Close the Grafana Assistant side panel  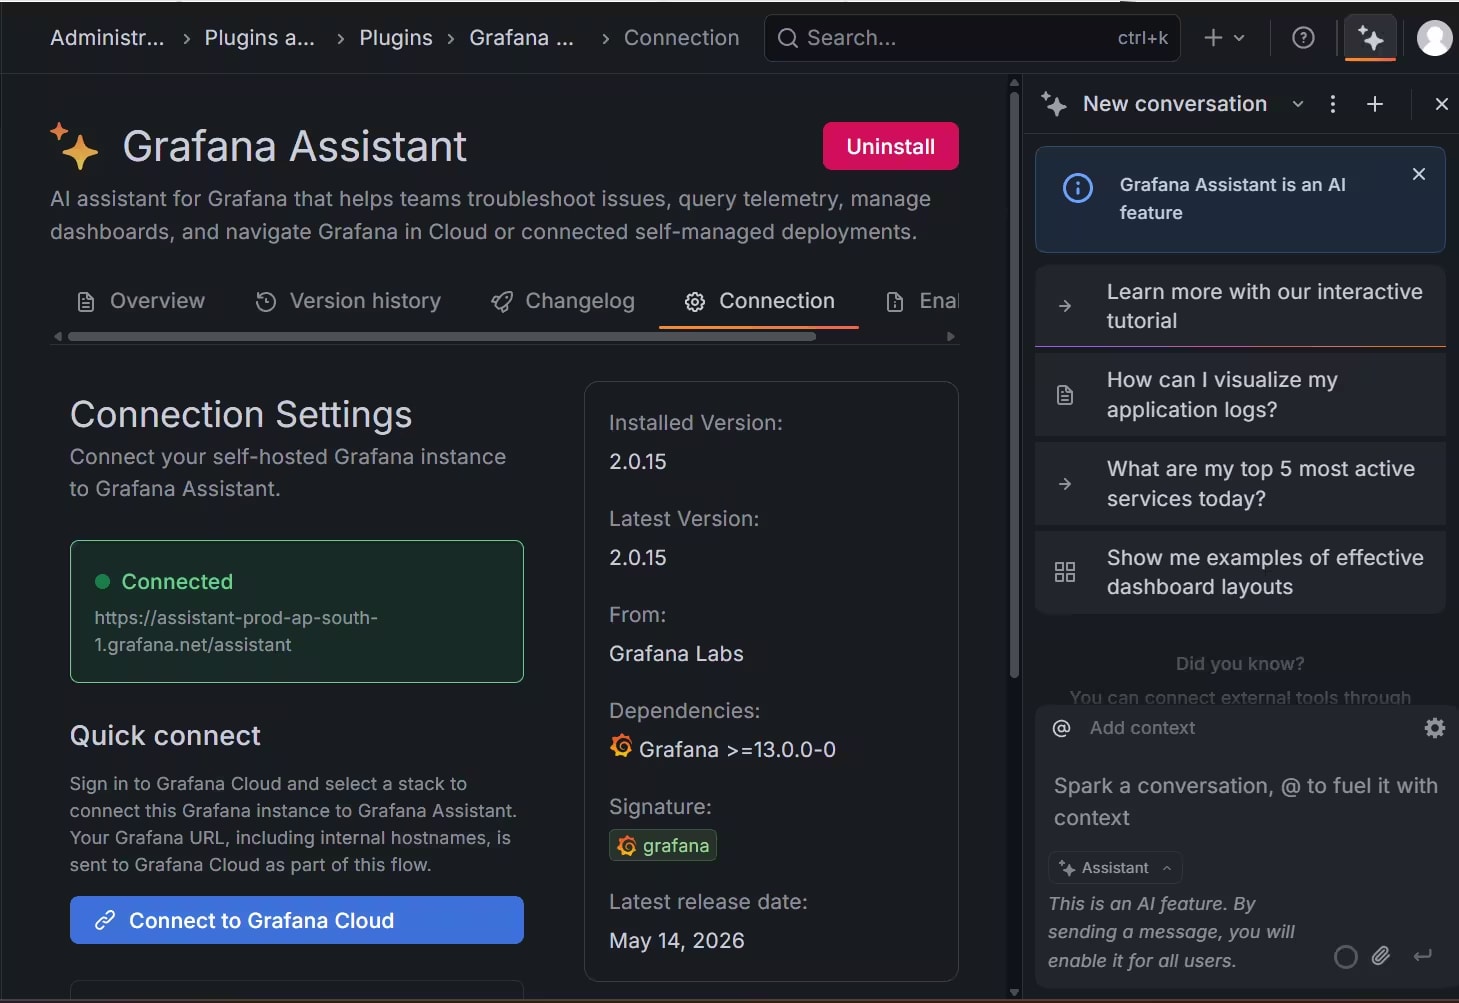1441,104
